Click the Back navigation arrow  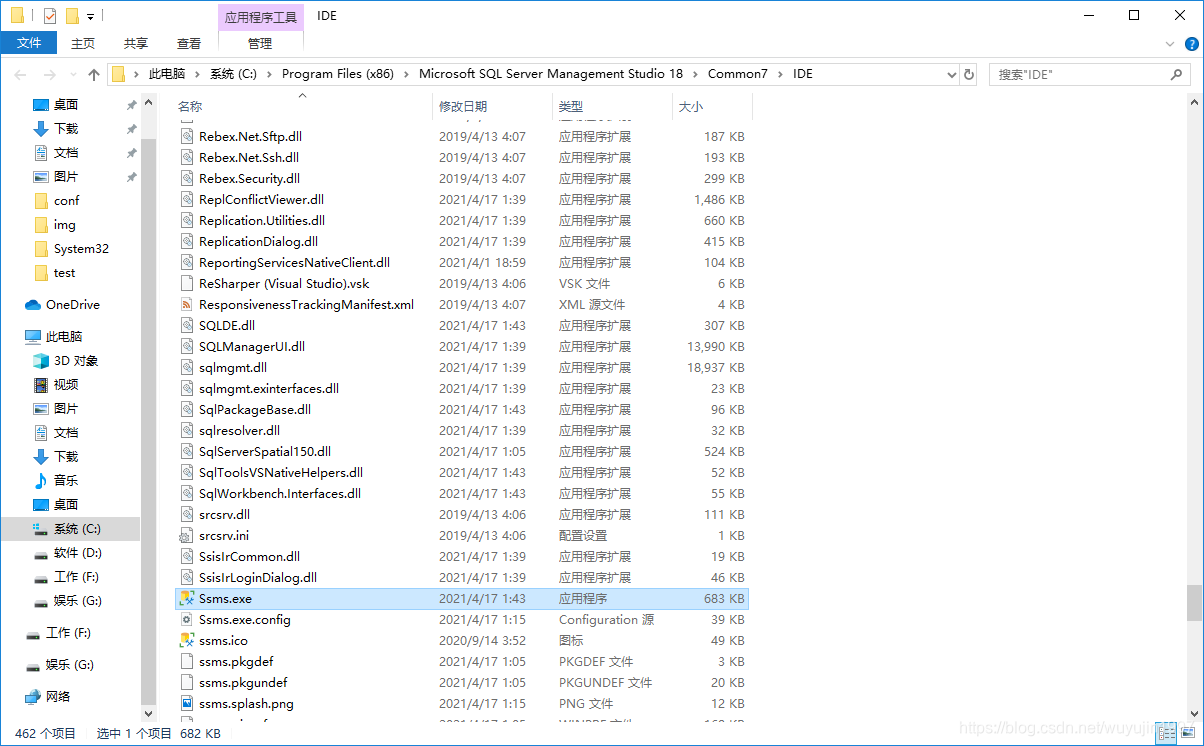pyautogui.click(x=20, y=74)
